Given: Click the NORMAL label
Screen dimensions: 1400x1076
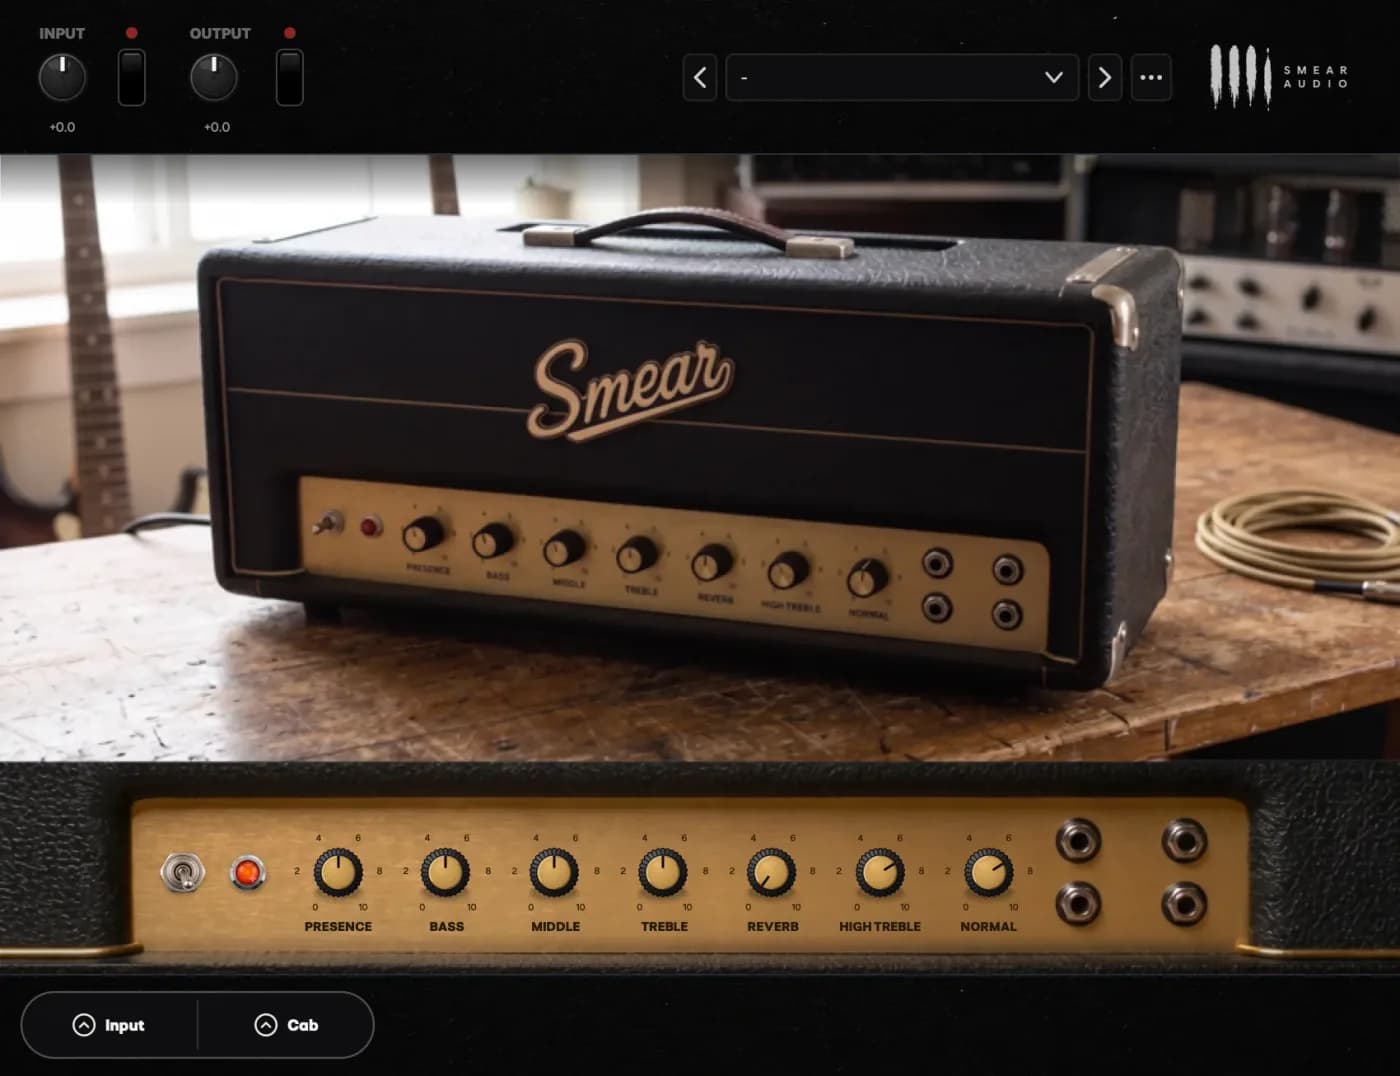Looking at the screenshot, I should [988, 927].
